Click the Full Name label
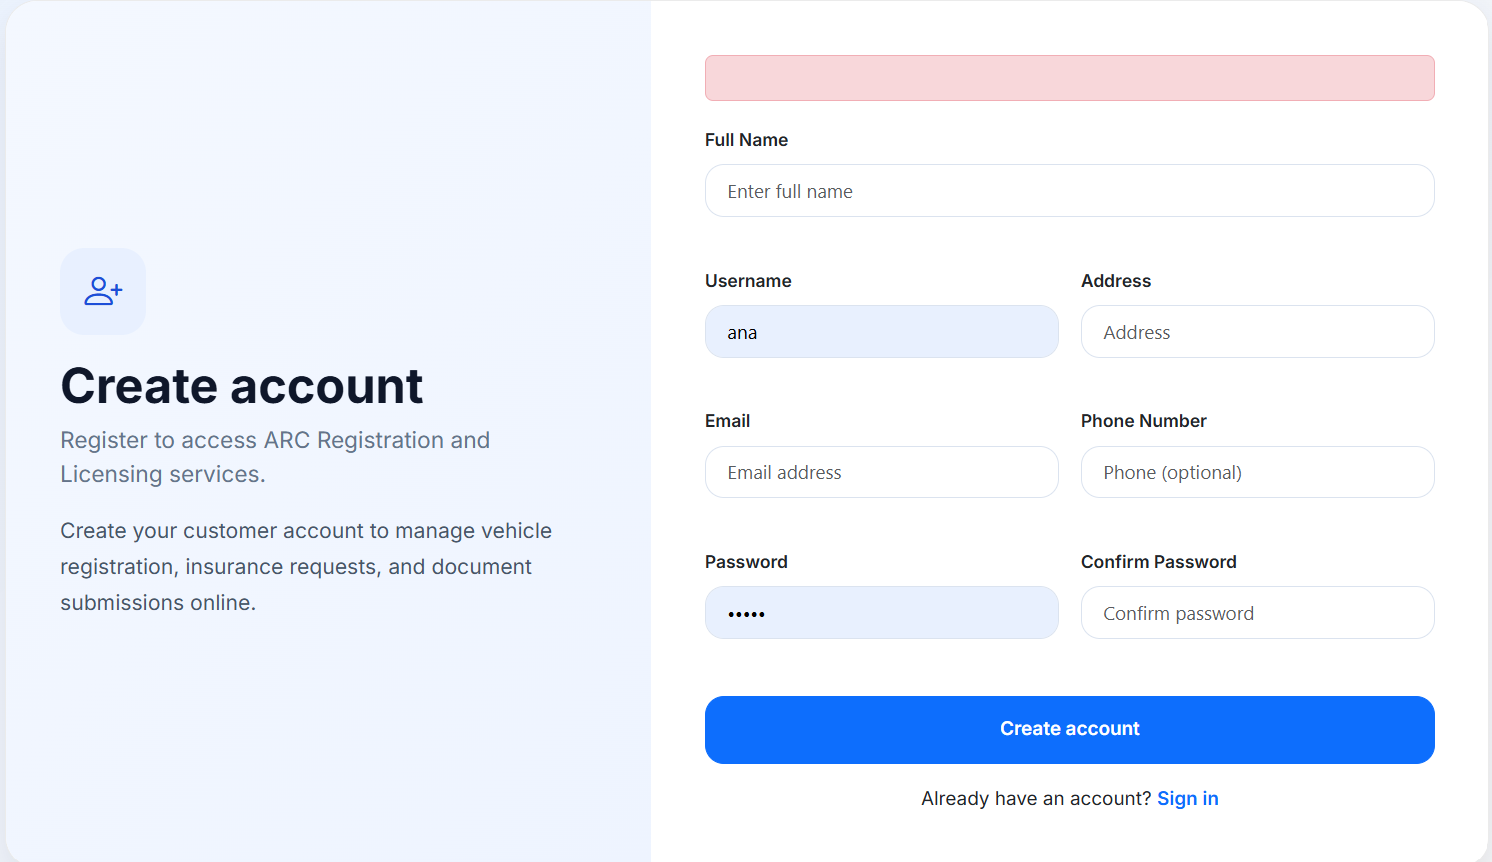Screen dimensions: 1492x862 pyautogui.click(x=746, y=140)
